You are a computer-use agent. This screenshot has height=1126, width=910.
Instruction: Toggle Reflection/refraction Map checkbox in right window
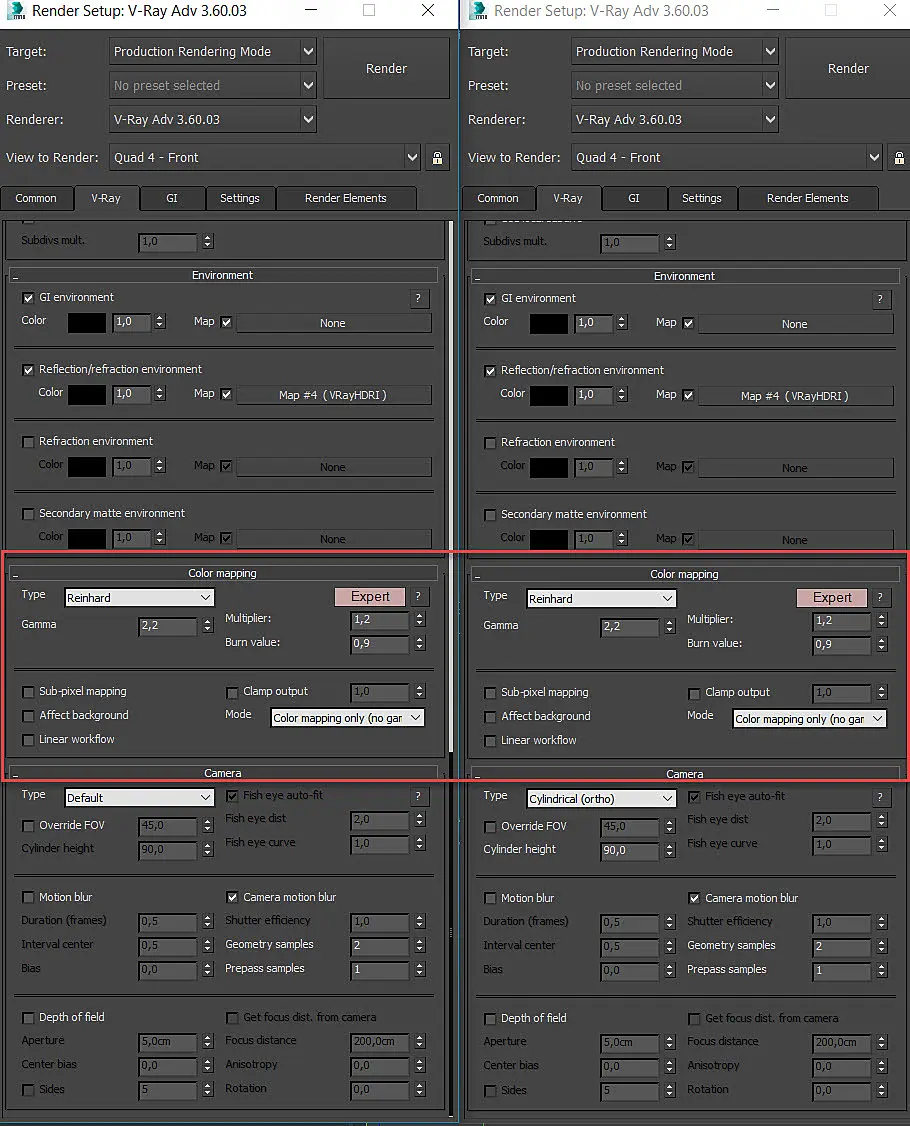click(688, 396)
